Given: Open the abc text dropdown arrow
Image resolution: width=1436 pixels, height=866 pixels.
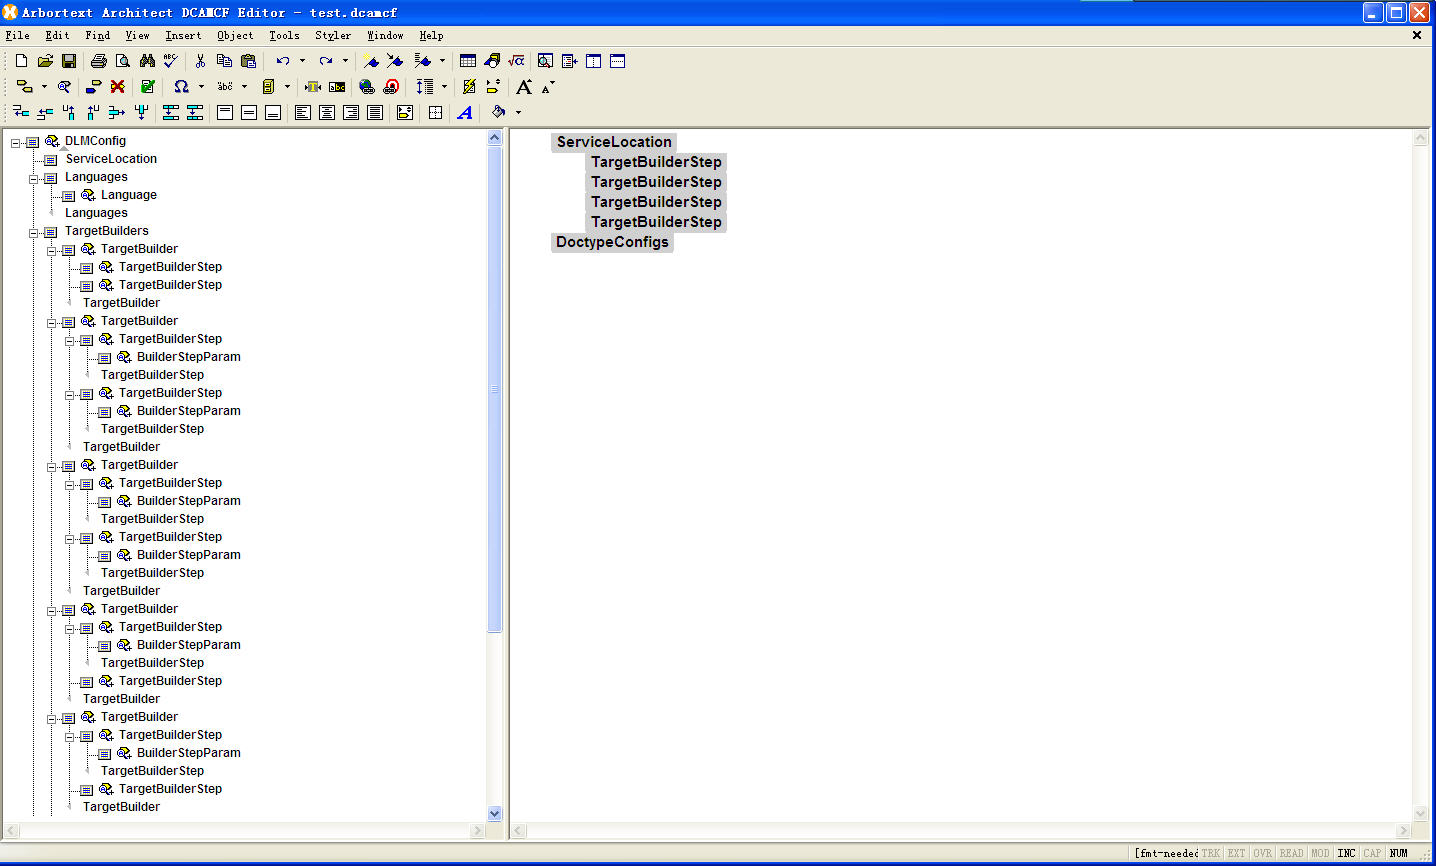Looking at the screenshot, I should coord(244,87).
